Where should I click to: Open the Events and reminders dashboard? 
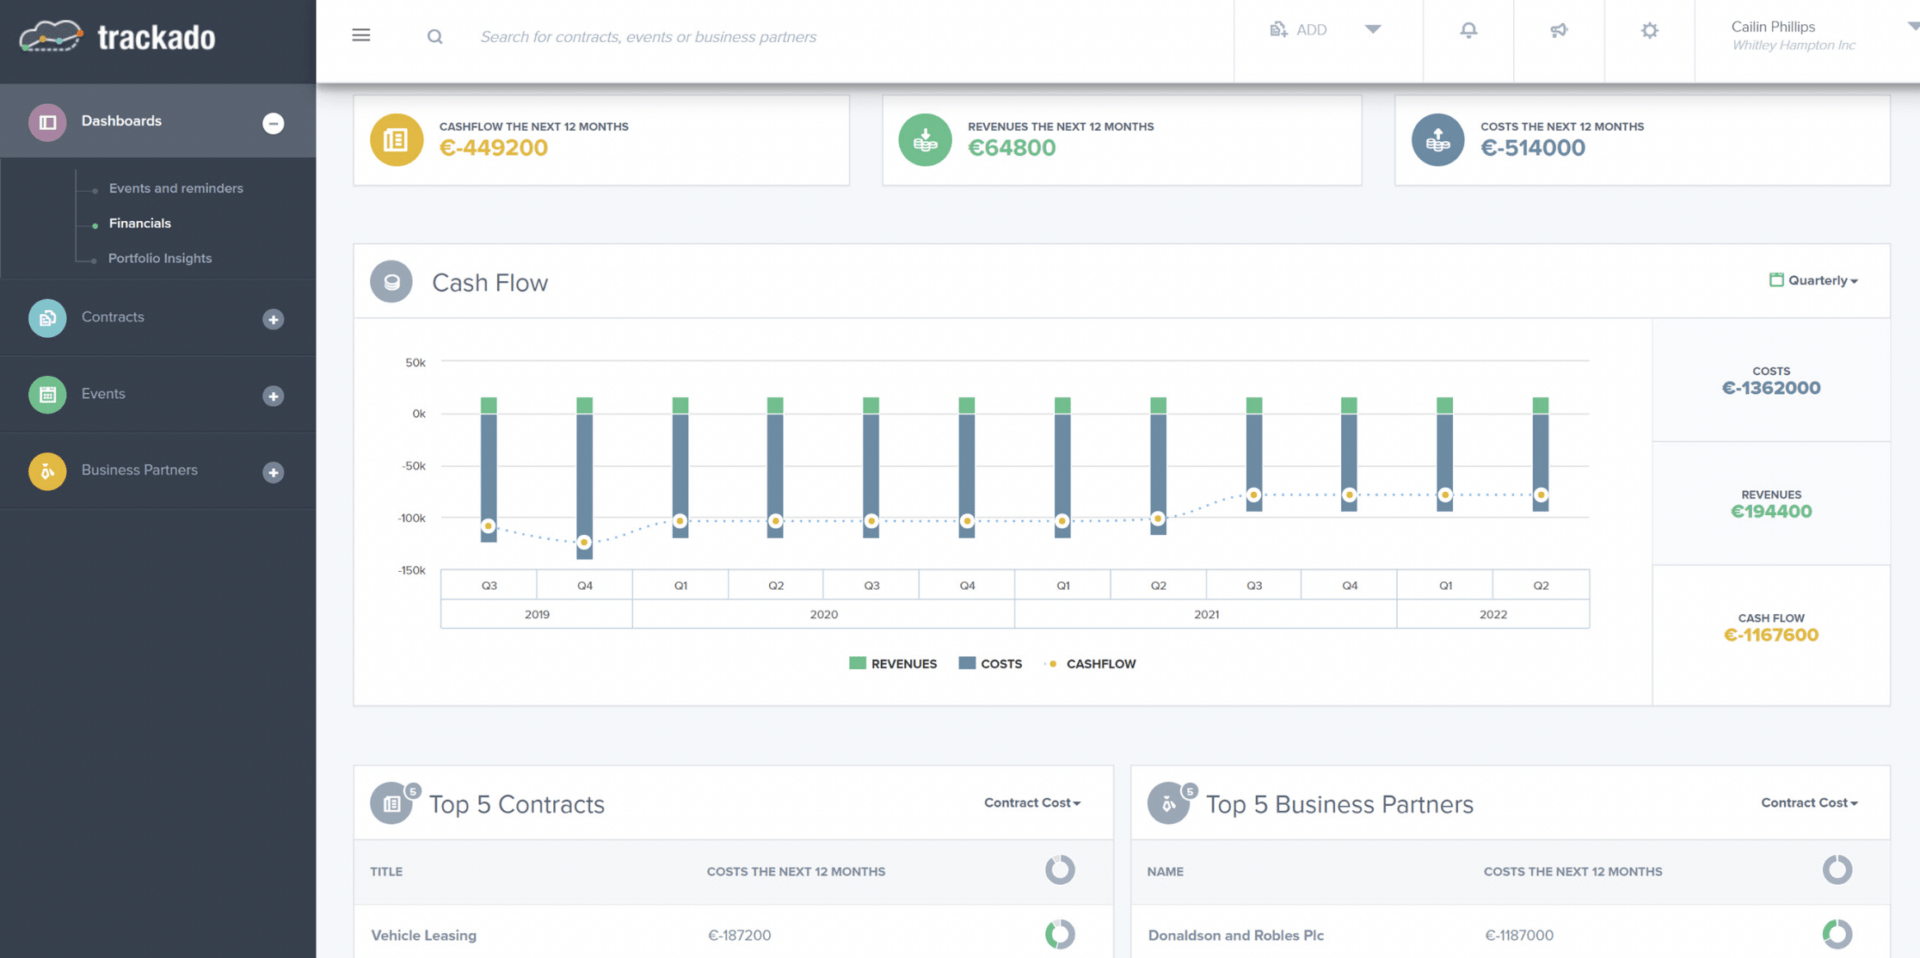[175, 188]
